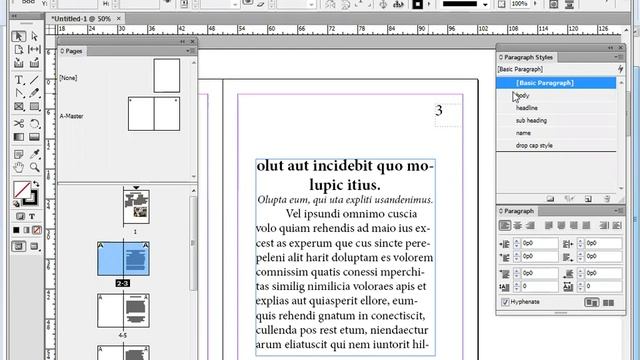Screen dimensions: 640x360
Task: Apply the headline paragraph style
Action: [556, 108]
